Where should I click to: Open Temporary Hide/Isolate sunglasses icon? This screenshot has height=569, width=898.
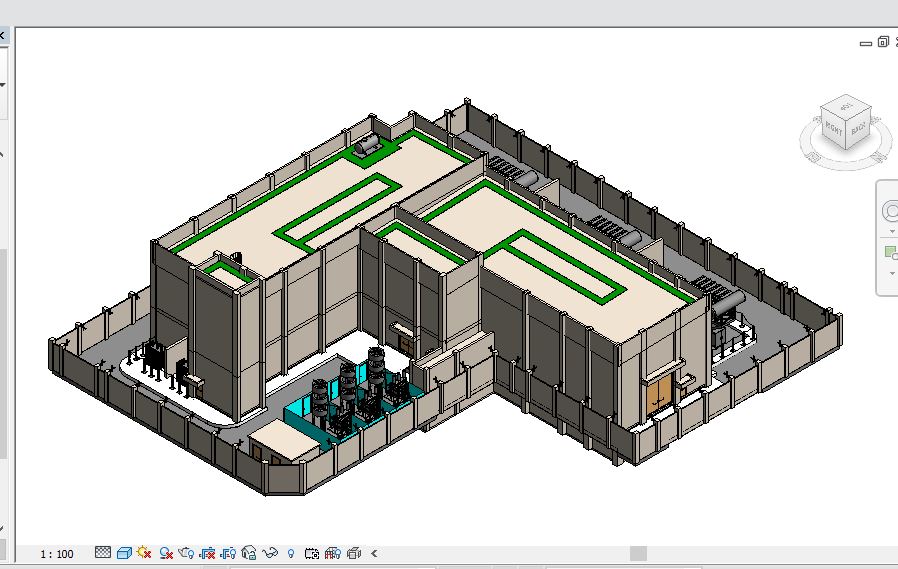(270, 553)
